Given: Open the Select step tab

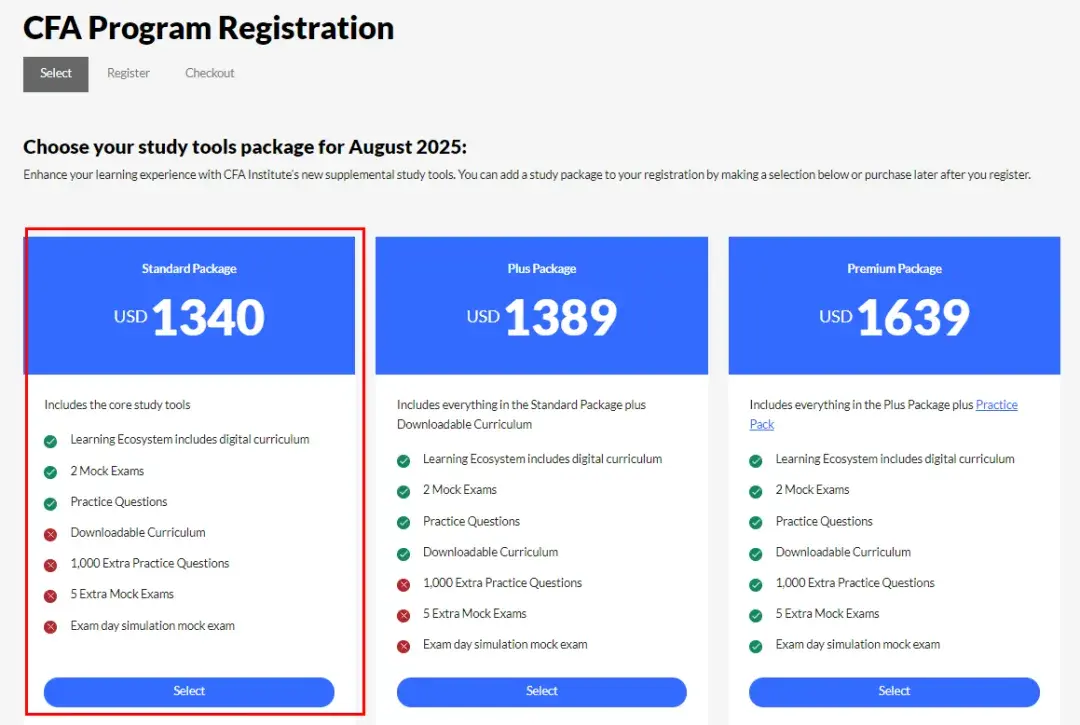Looking at the screenshot, I should (x=56, y=74).
